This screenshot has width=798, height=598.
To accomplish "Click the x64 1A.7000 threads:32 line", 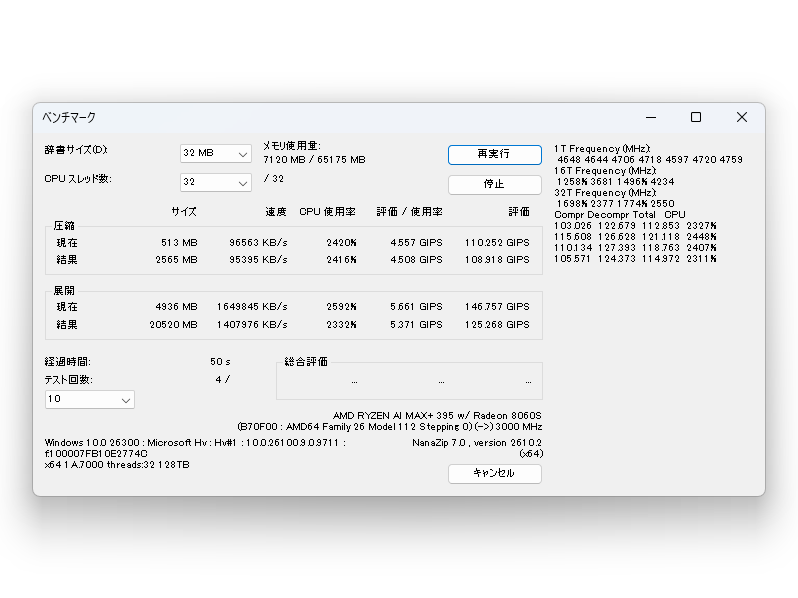I will click(x=117, y=465).
